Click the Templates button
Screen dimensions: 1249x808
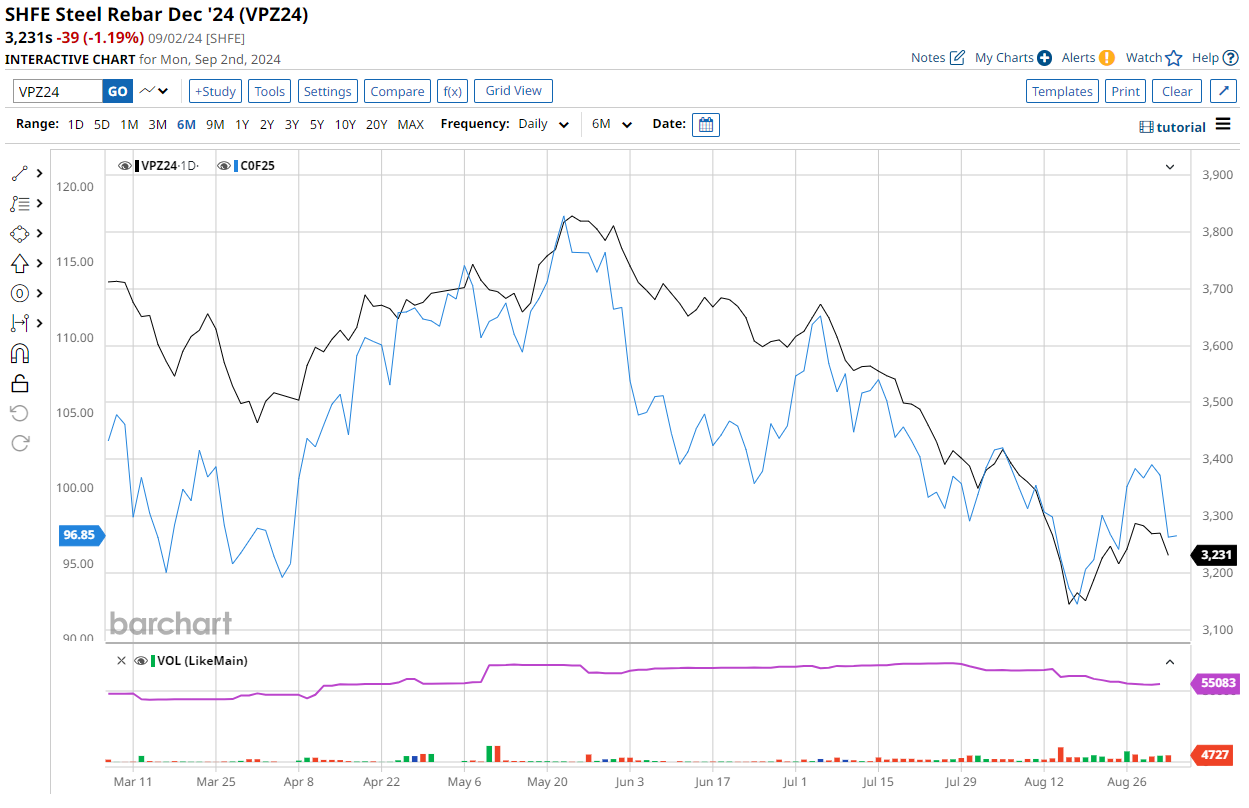tap(1062, 91)
